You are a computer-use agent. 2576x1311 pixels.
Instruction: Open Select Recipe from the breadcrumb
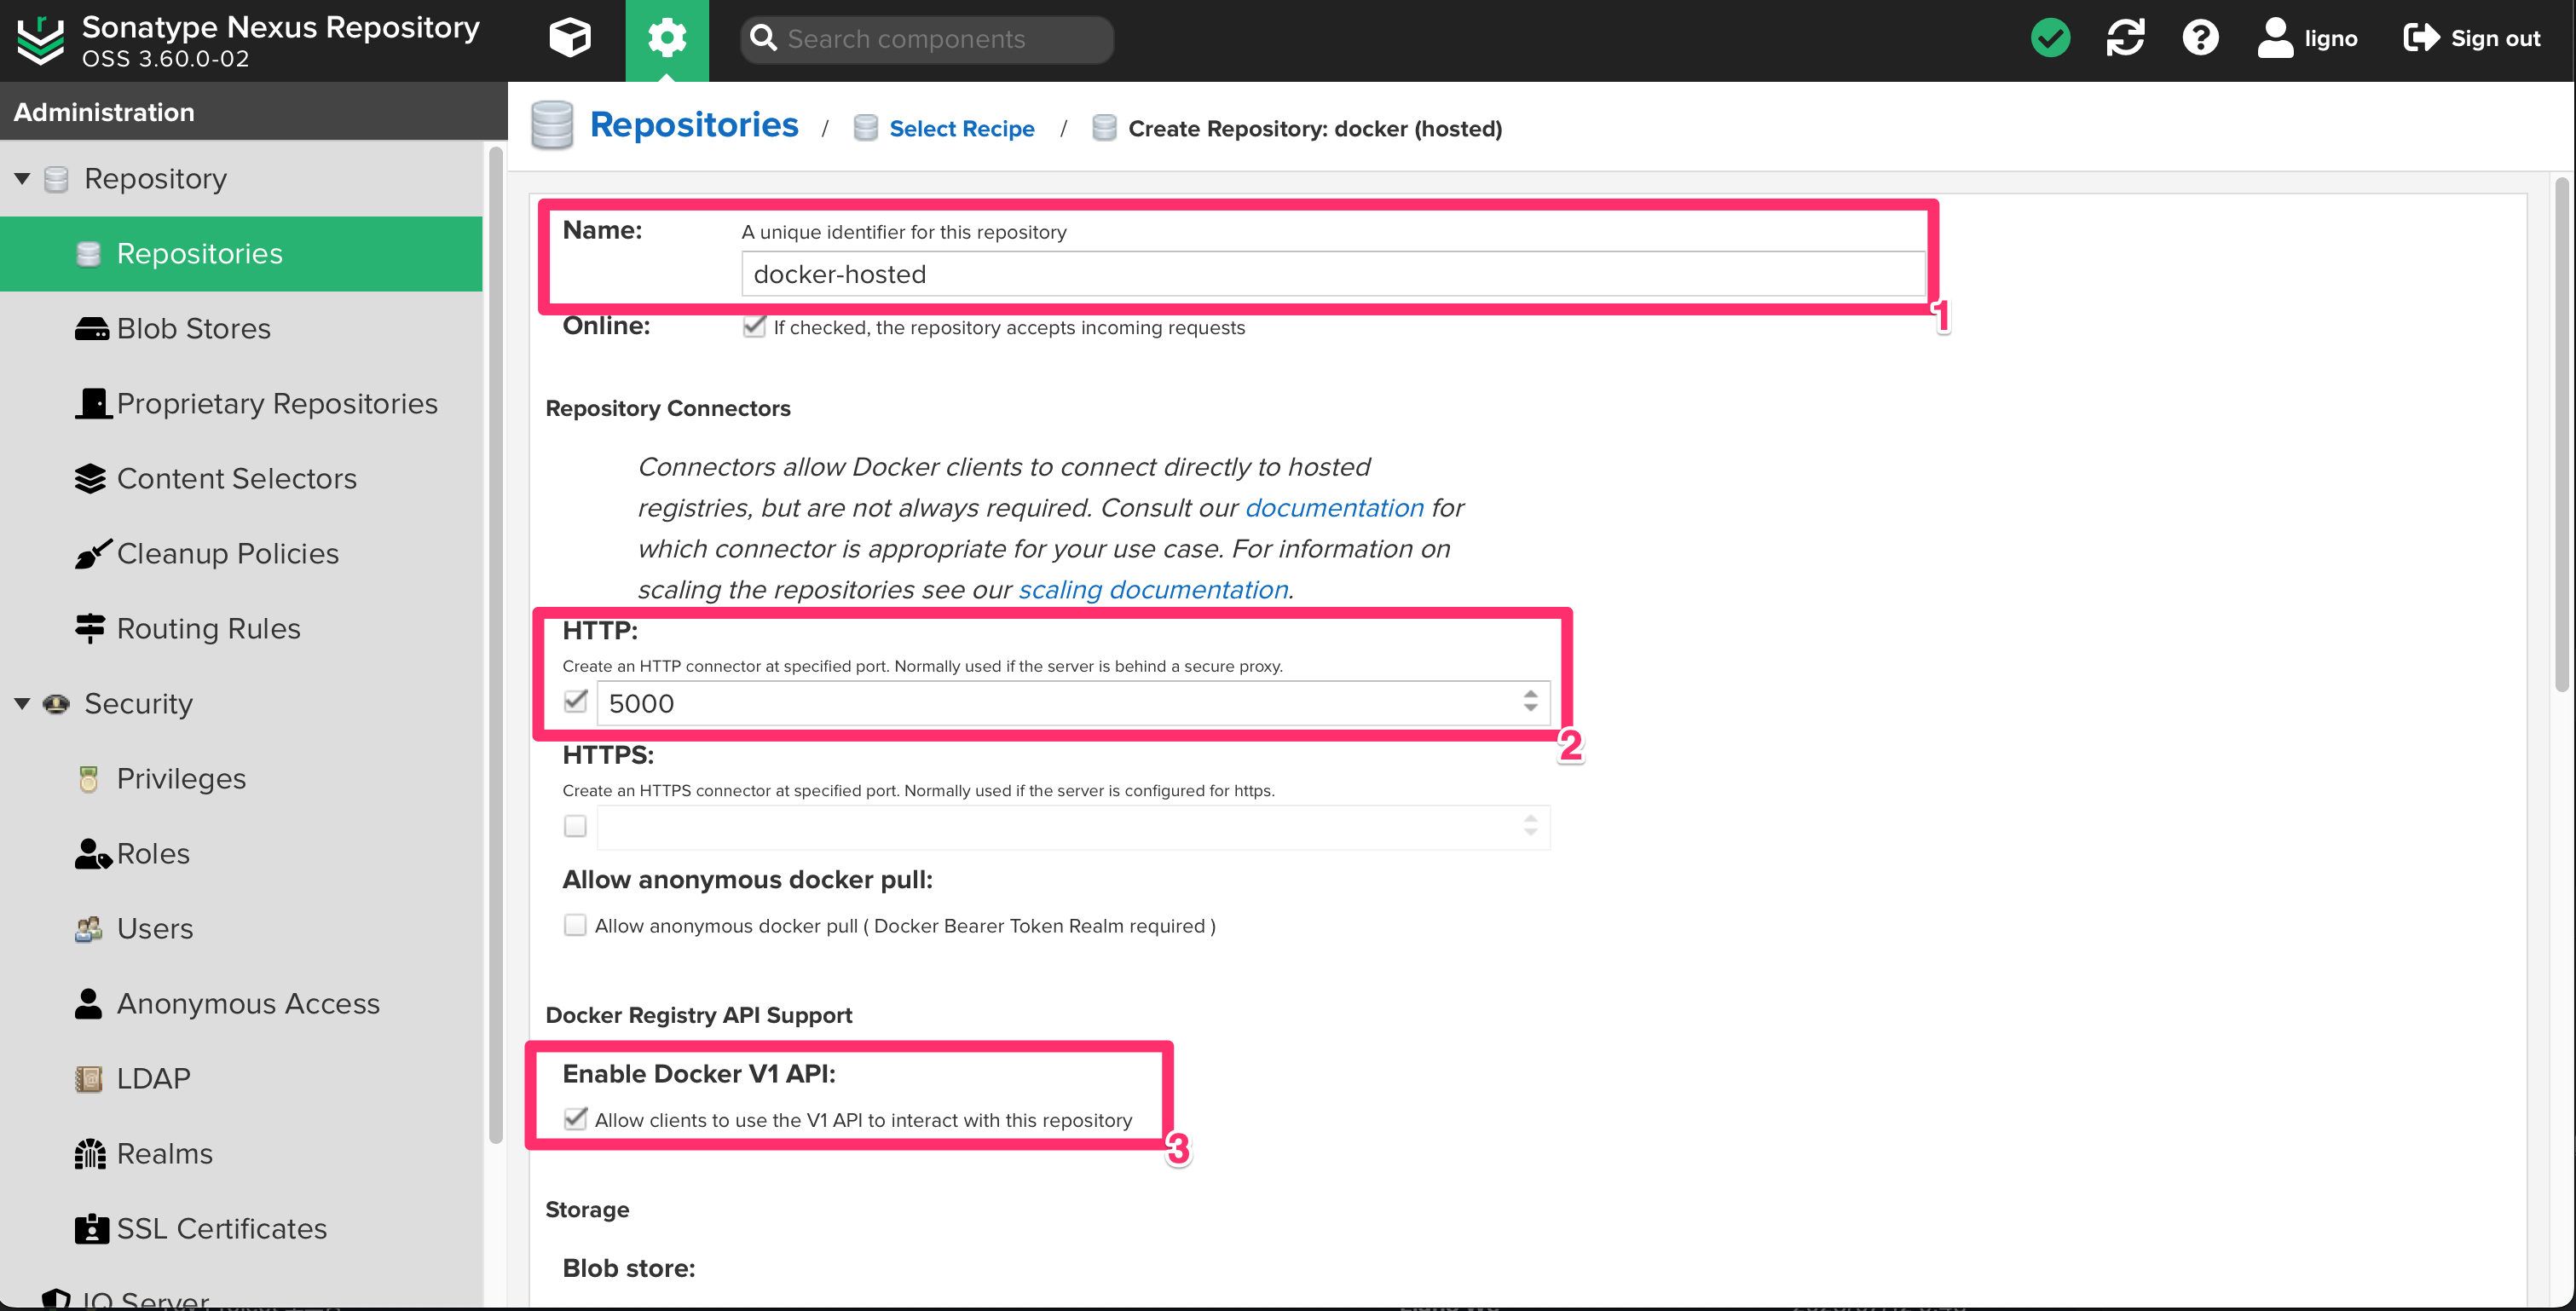coord(962,128)
